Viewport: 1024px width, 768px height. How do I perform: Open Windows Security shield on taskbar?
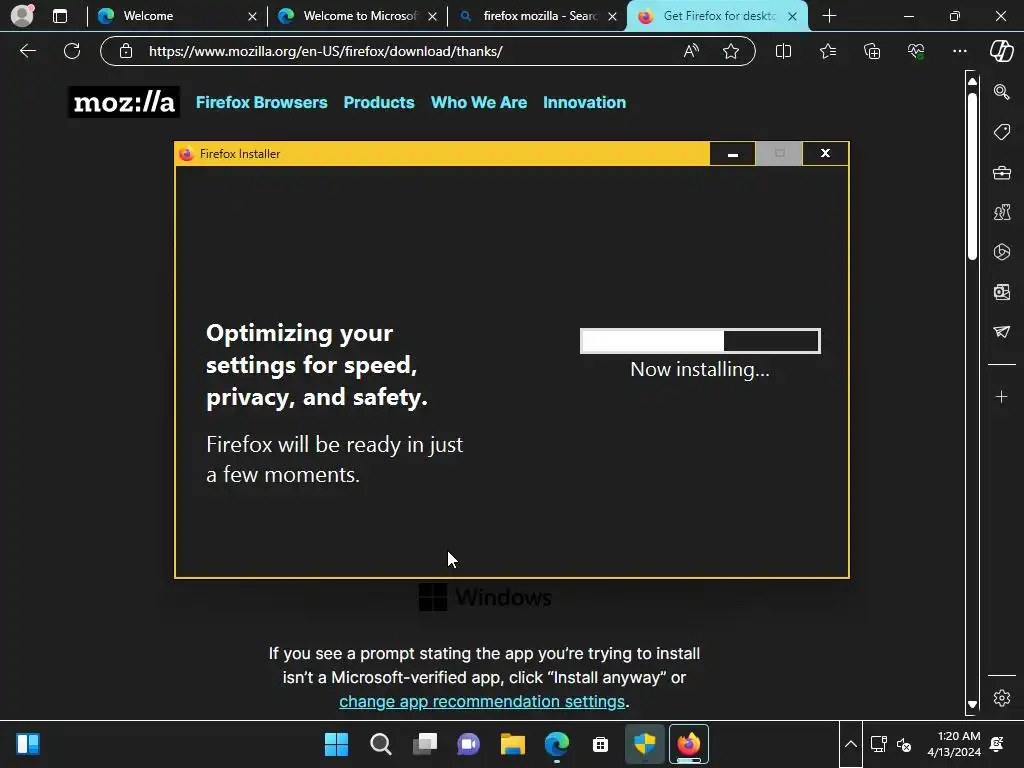(645, 744)
